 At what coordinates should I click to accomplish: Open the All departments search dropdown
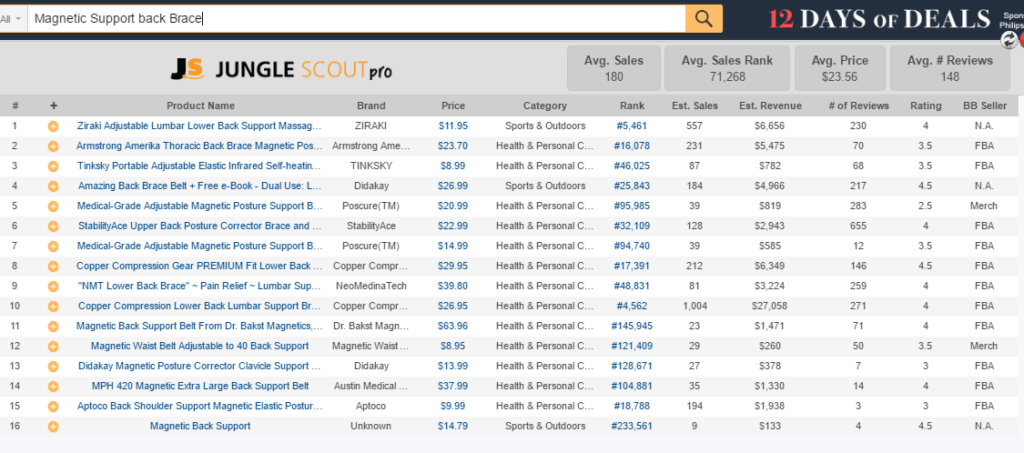(13, 19)
